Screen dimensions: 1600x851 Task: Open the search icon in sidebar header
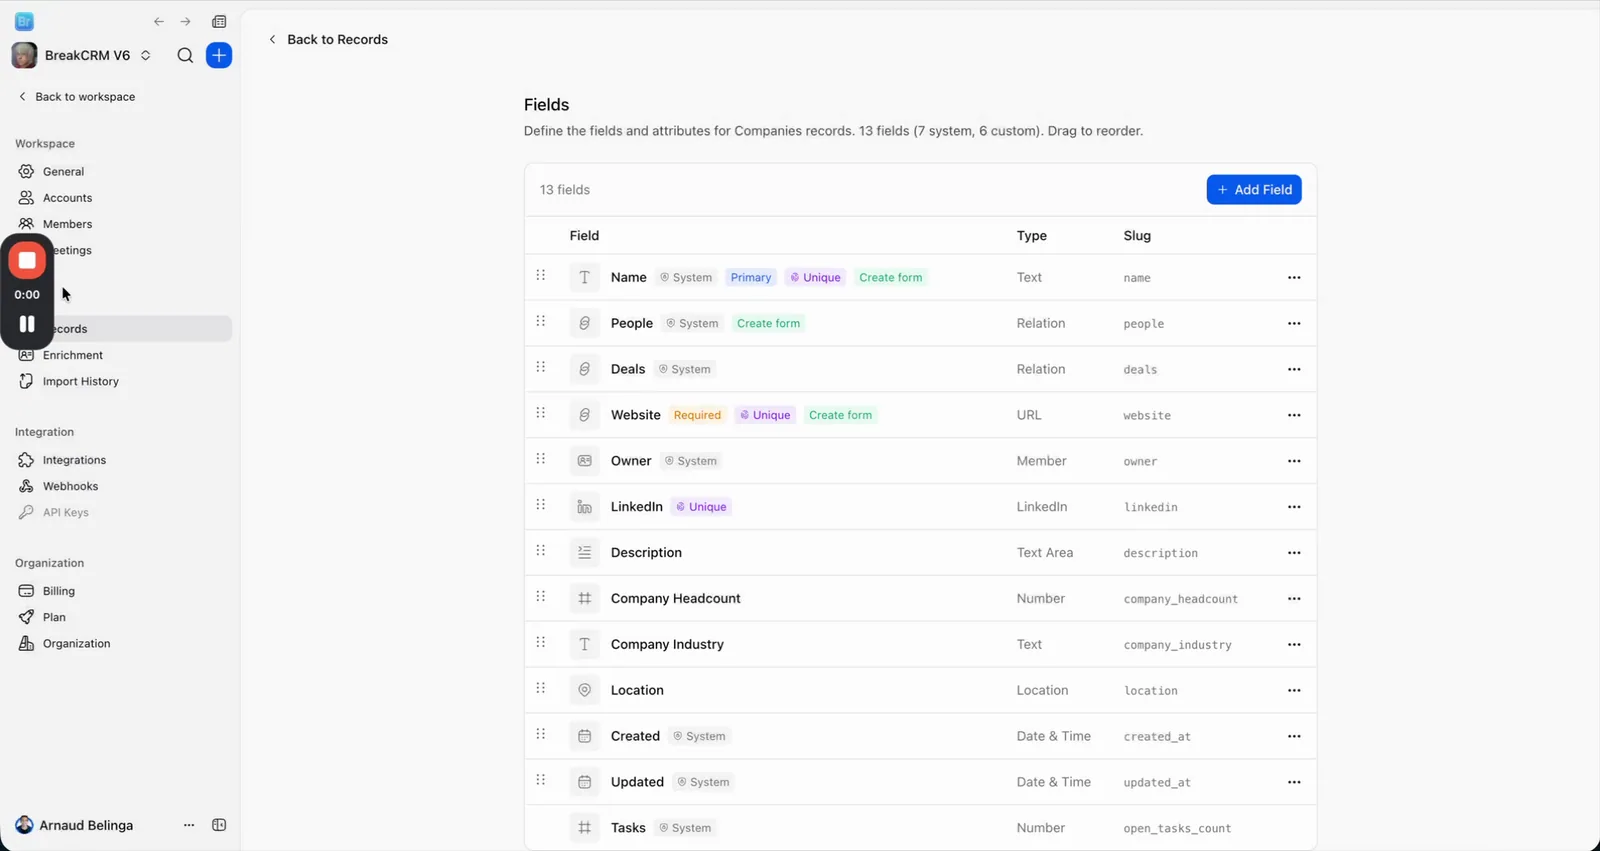[185, 56]
